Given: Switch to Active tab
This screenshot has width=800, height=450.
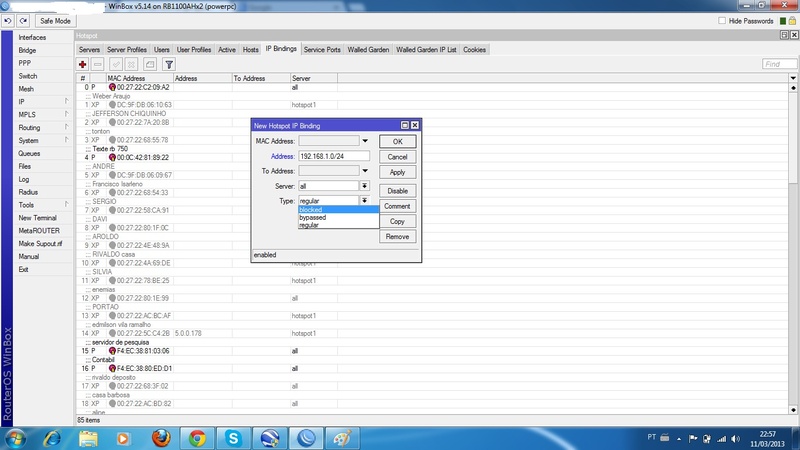Looking at the screenshot, I should point(227,49).
